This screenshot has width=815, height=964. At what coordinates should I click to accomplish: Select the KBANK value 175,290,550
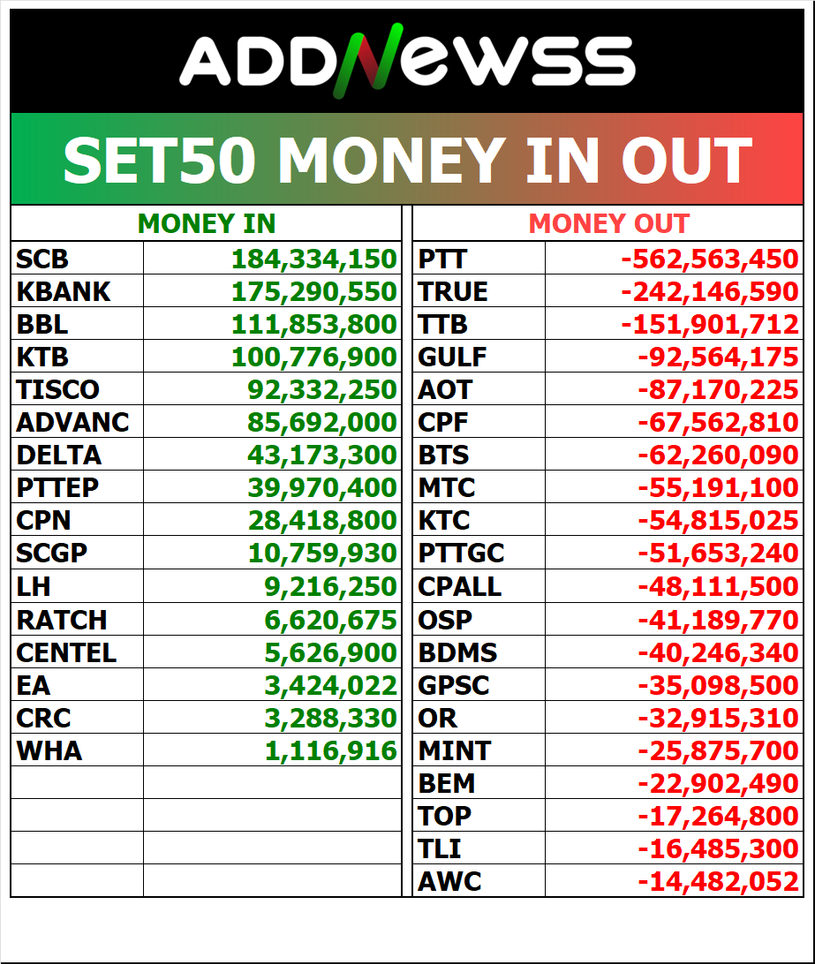click(x=314, y=292)
